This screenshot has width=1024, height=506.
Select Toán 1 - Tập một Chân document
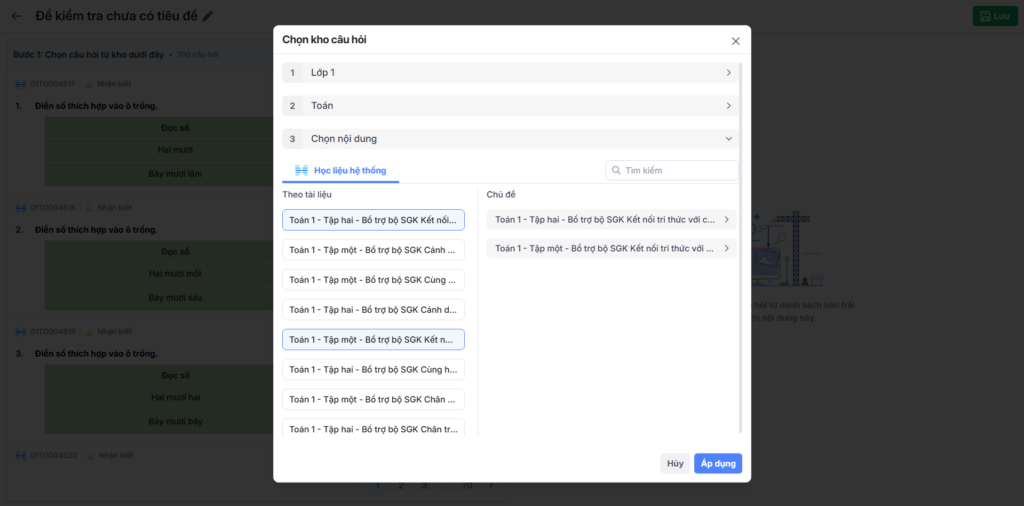[x=373, y=400]
